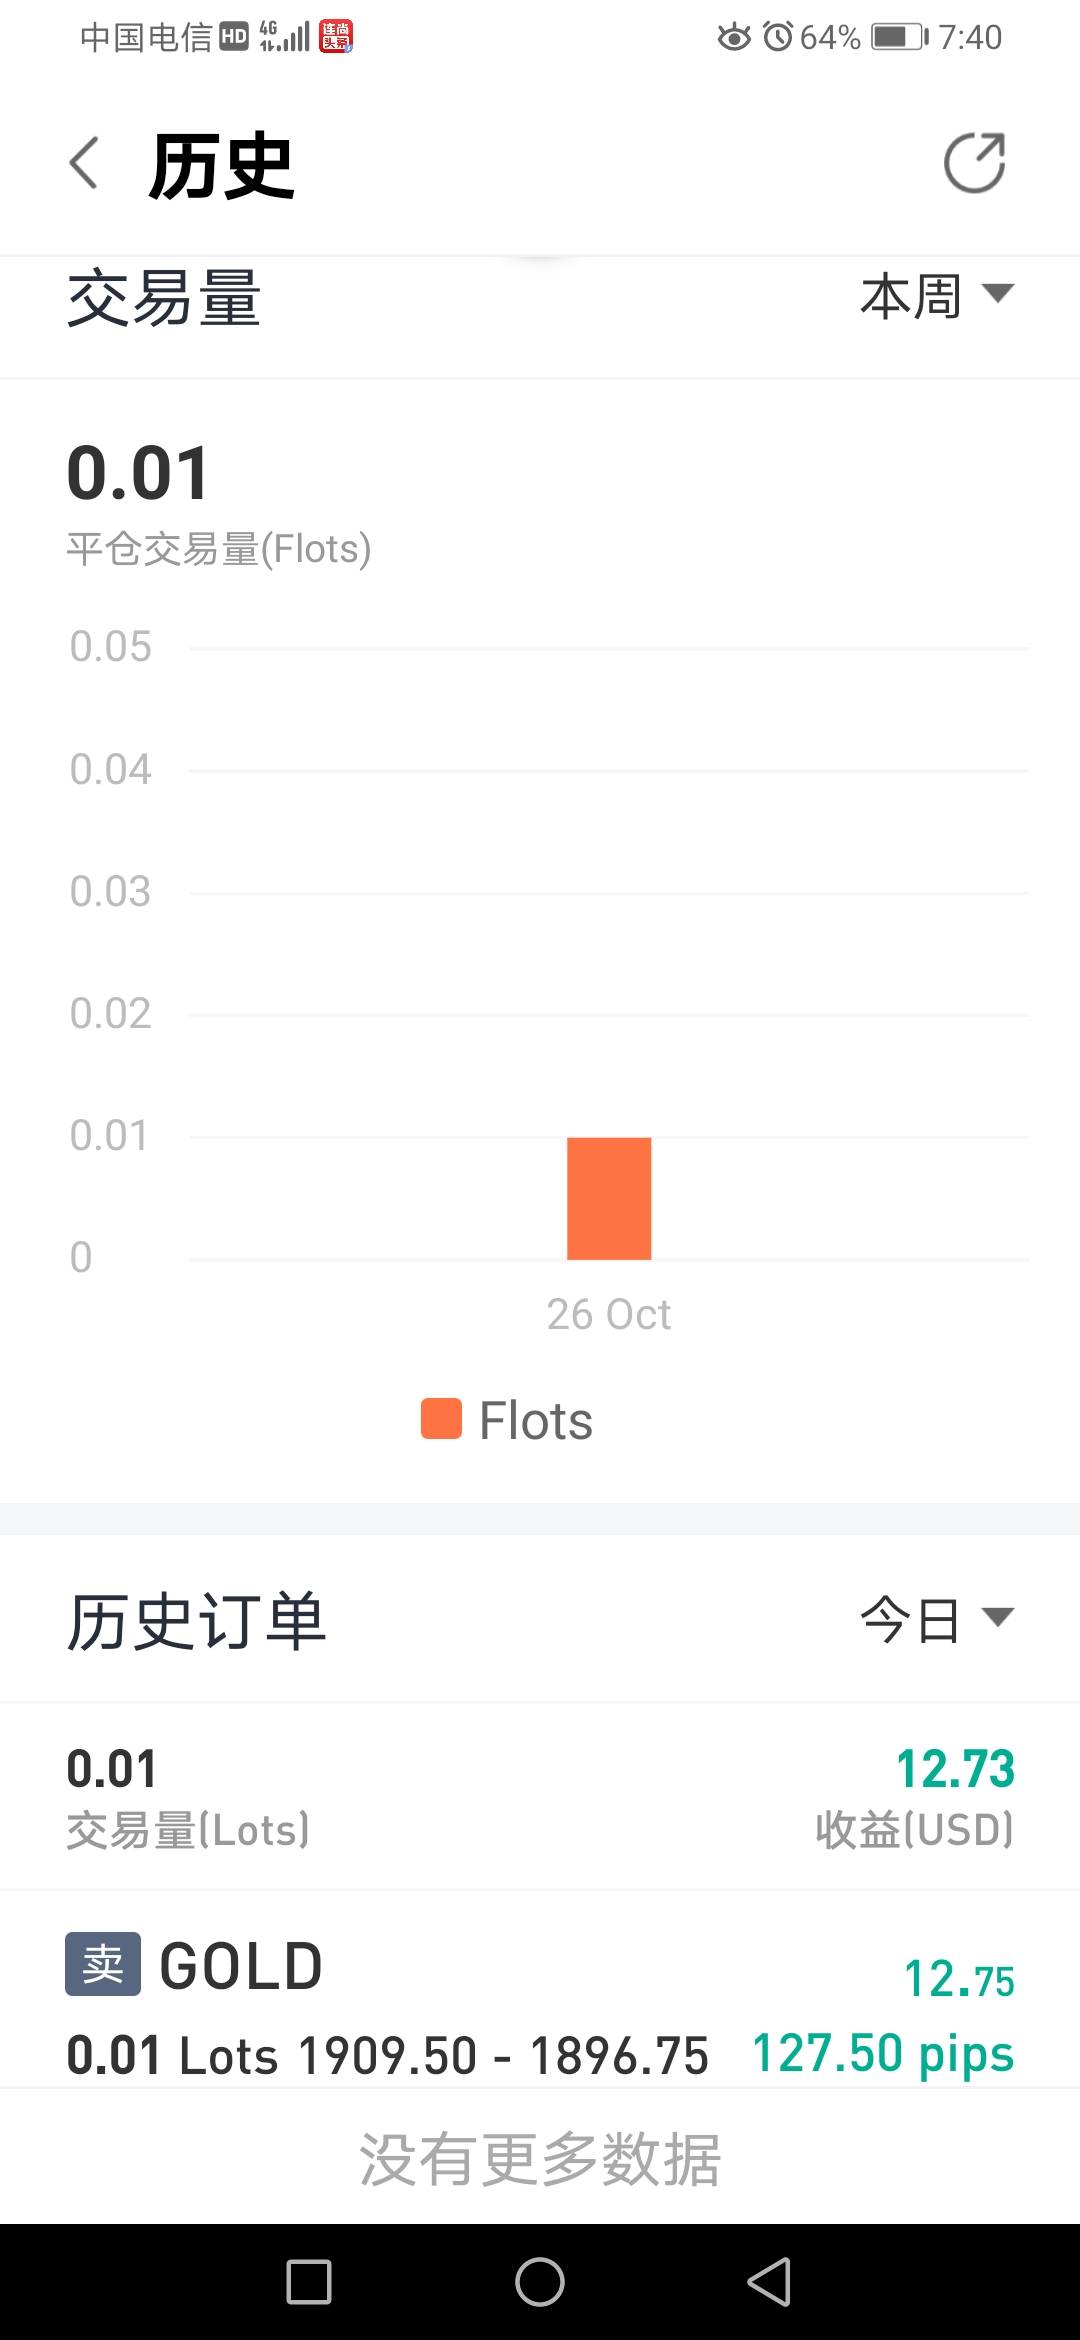1080x2340 pixels.
Task: Tap the 26 Oct axis label
Action: tap(608, 1314)
